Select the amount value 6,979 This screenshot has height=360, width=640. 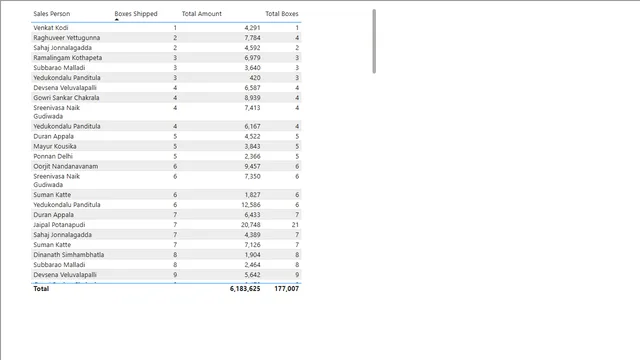pyautogui.click(x=252, y=58)
